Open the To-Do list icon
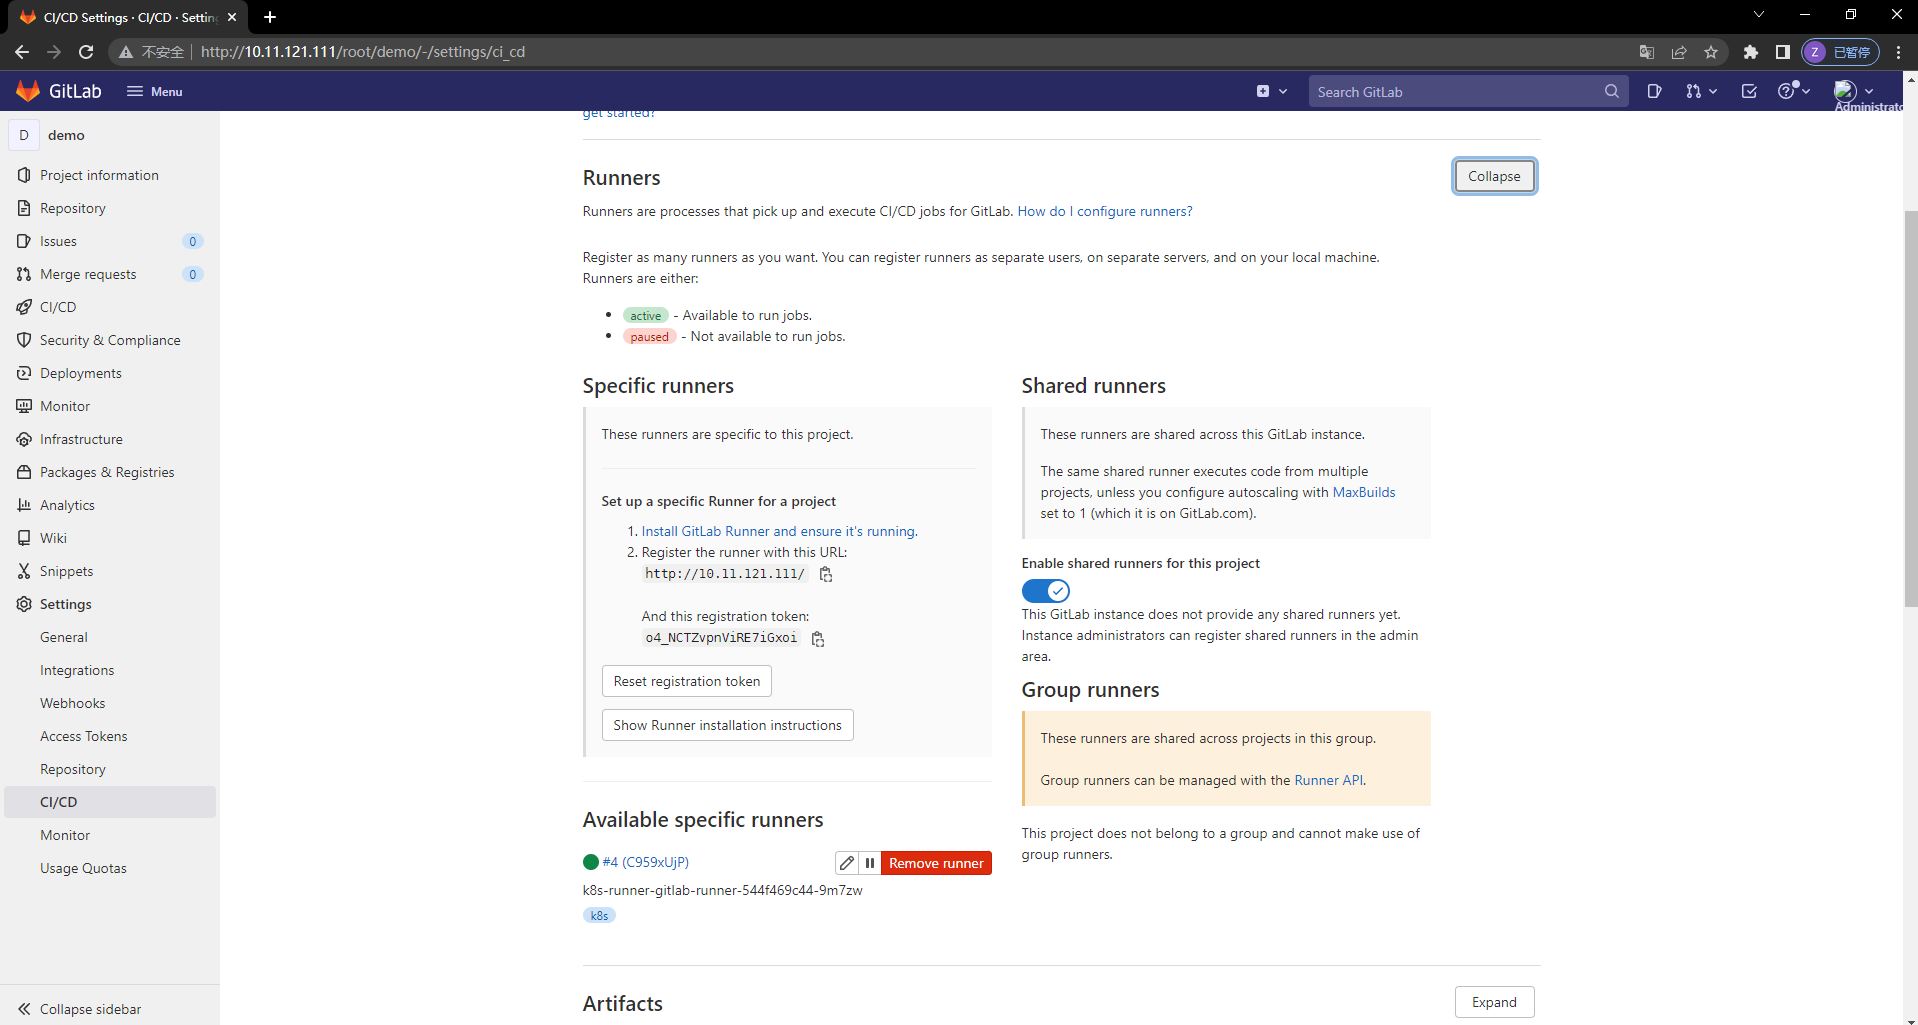This screenshot has height=1025, width=1918. coord(1749,91)
